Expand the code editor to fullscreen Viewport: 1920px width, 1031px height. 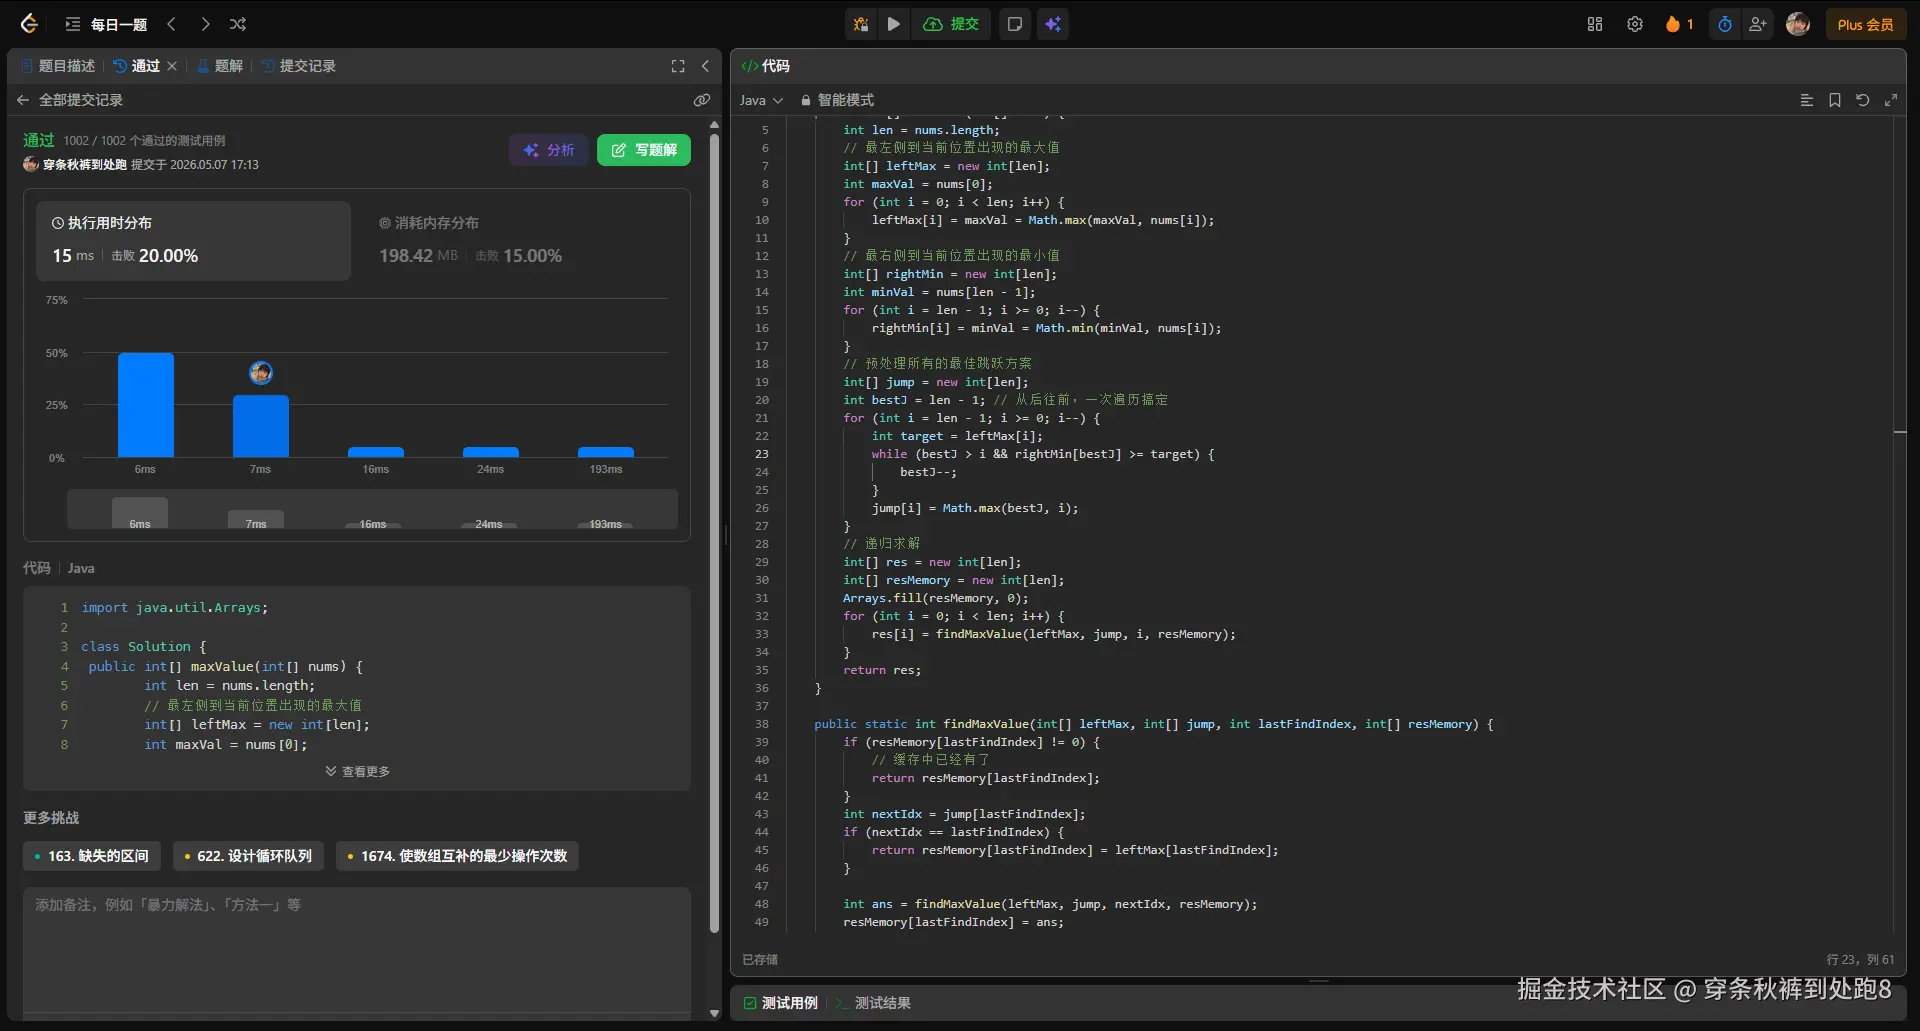[x=1891, y=100]
